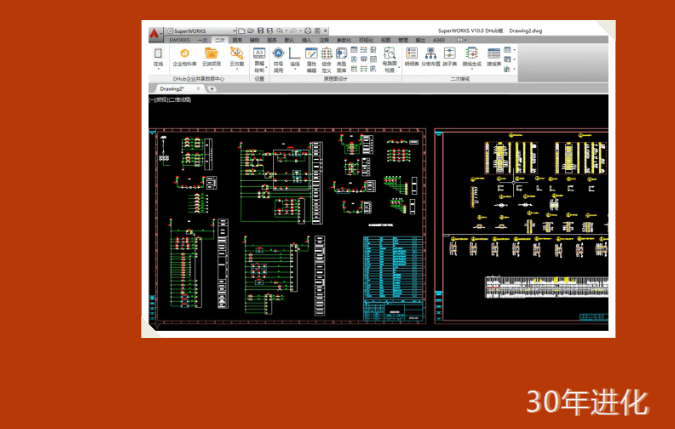This screenshot has height=429, width=675.
Task: Open the 接线表 wiring table icon
Action: pyautogui.click(x=493, y=53)
